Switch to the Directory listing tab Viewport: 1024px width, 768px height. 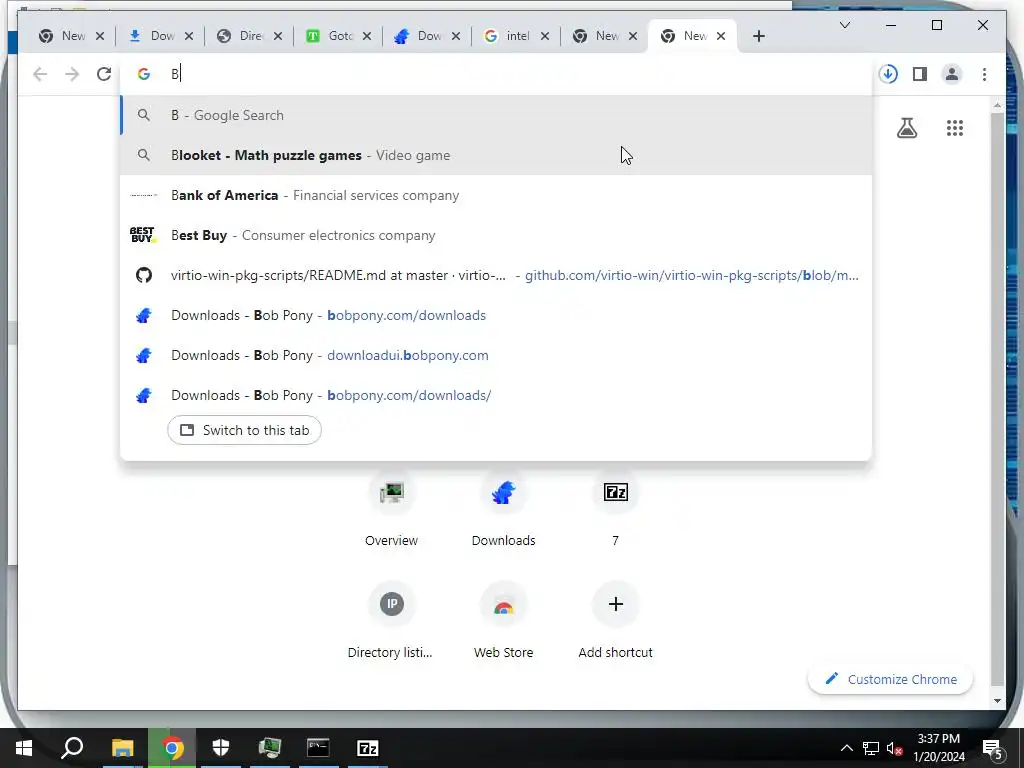(x=242, y=36)
